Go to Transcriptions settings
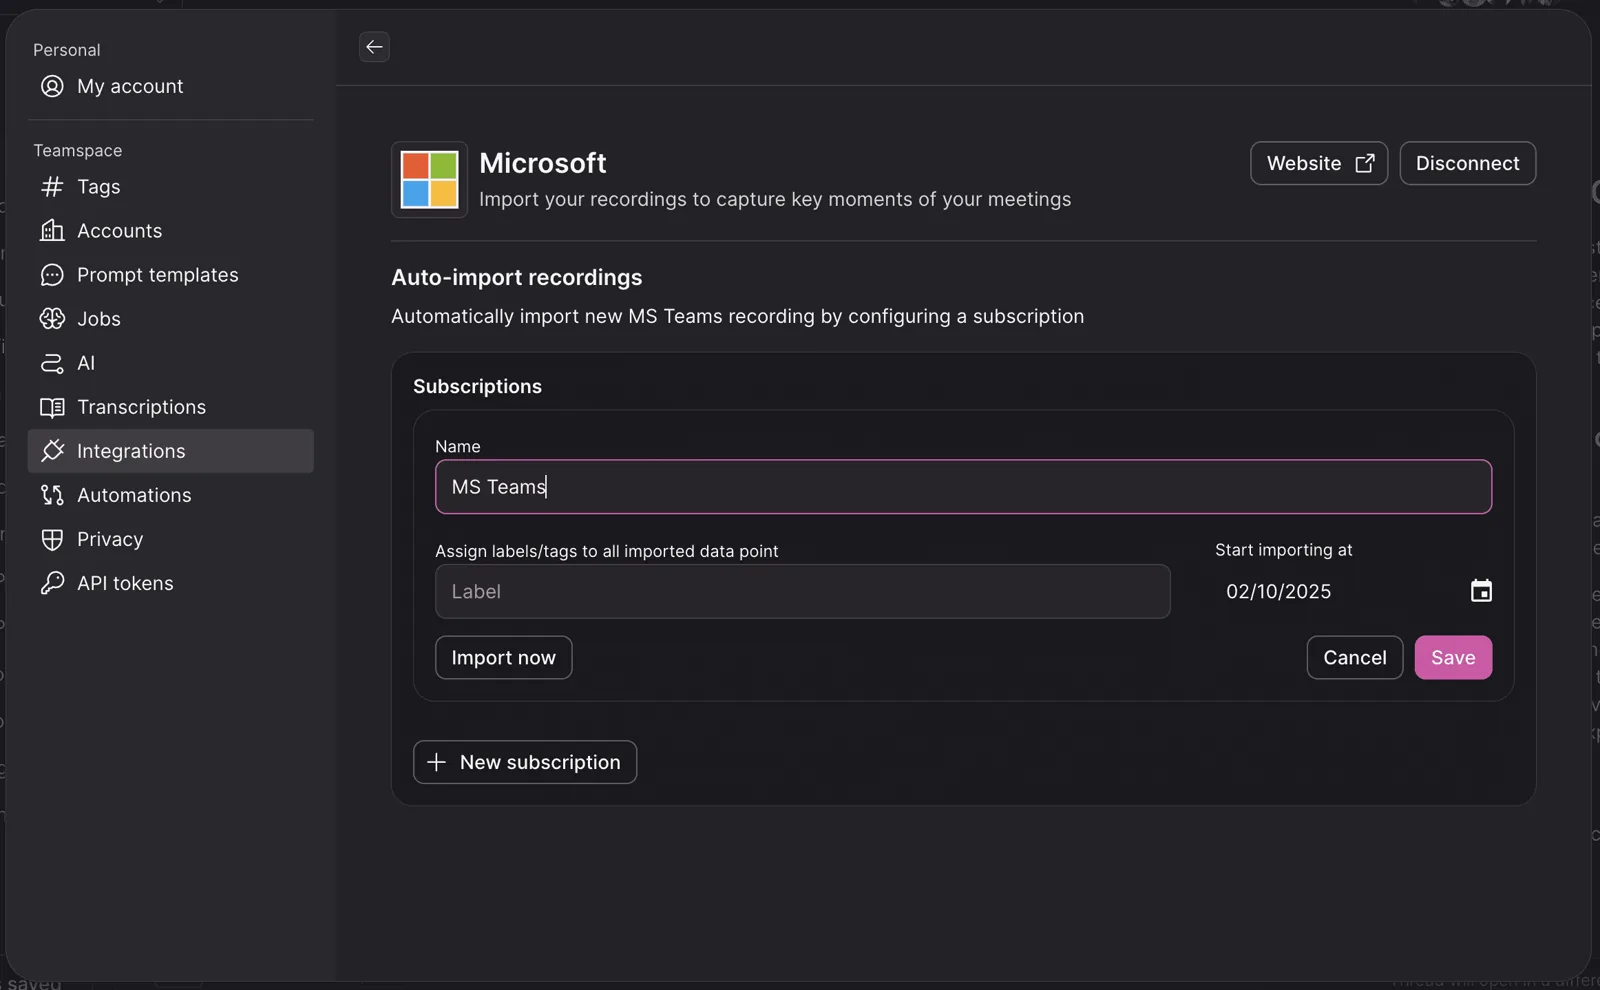 click(170, 407)
